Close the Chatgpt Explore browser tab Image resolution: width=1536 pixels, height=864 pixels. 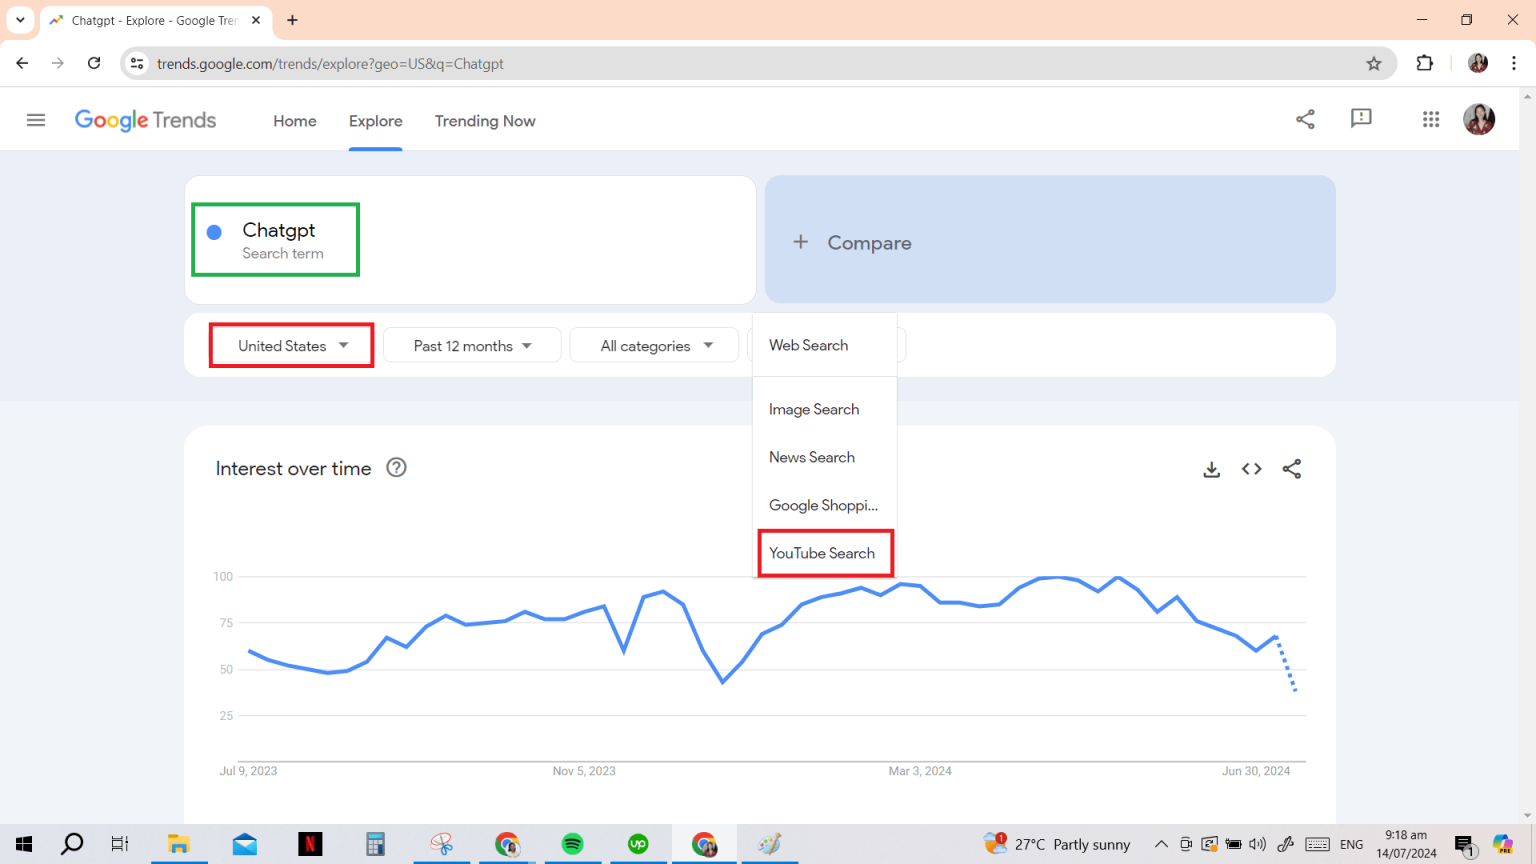coord(256,20)
